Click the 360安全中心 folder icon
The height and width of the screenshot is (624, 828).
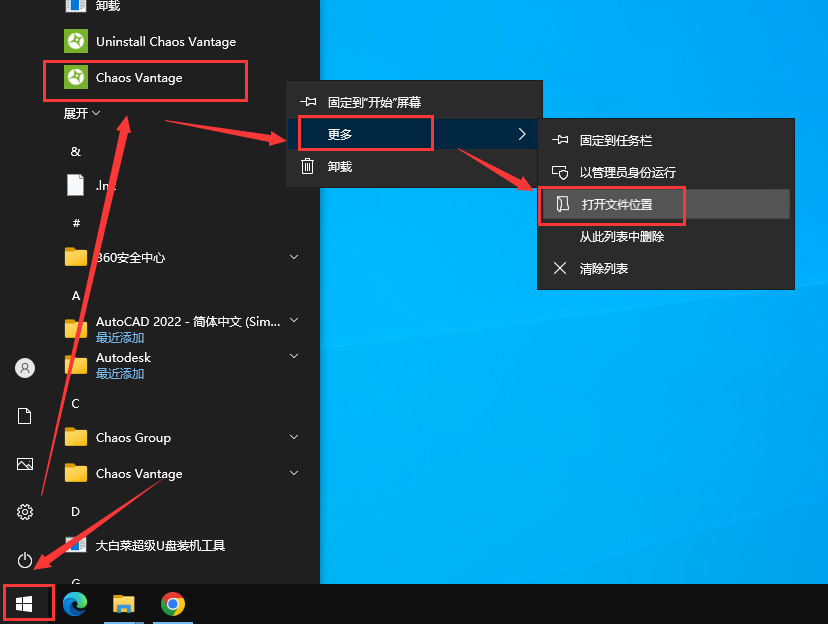[x=76, y=257]
